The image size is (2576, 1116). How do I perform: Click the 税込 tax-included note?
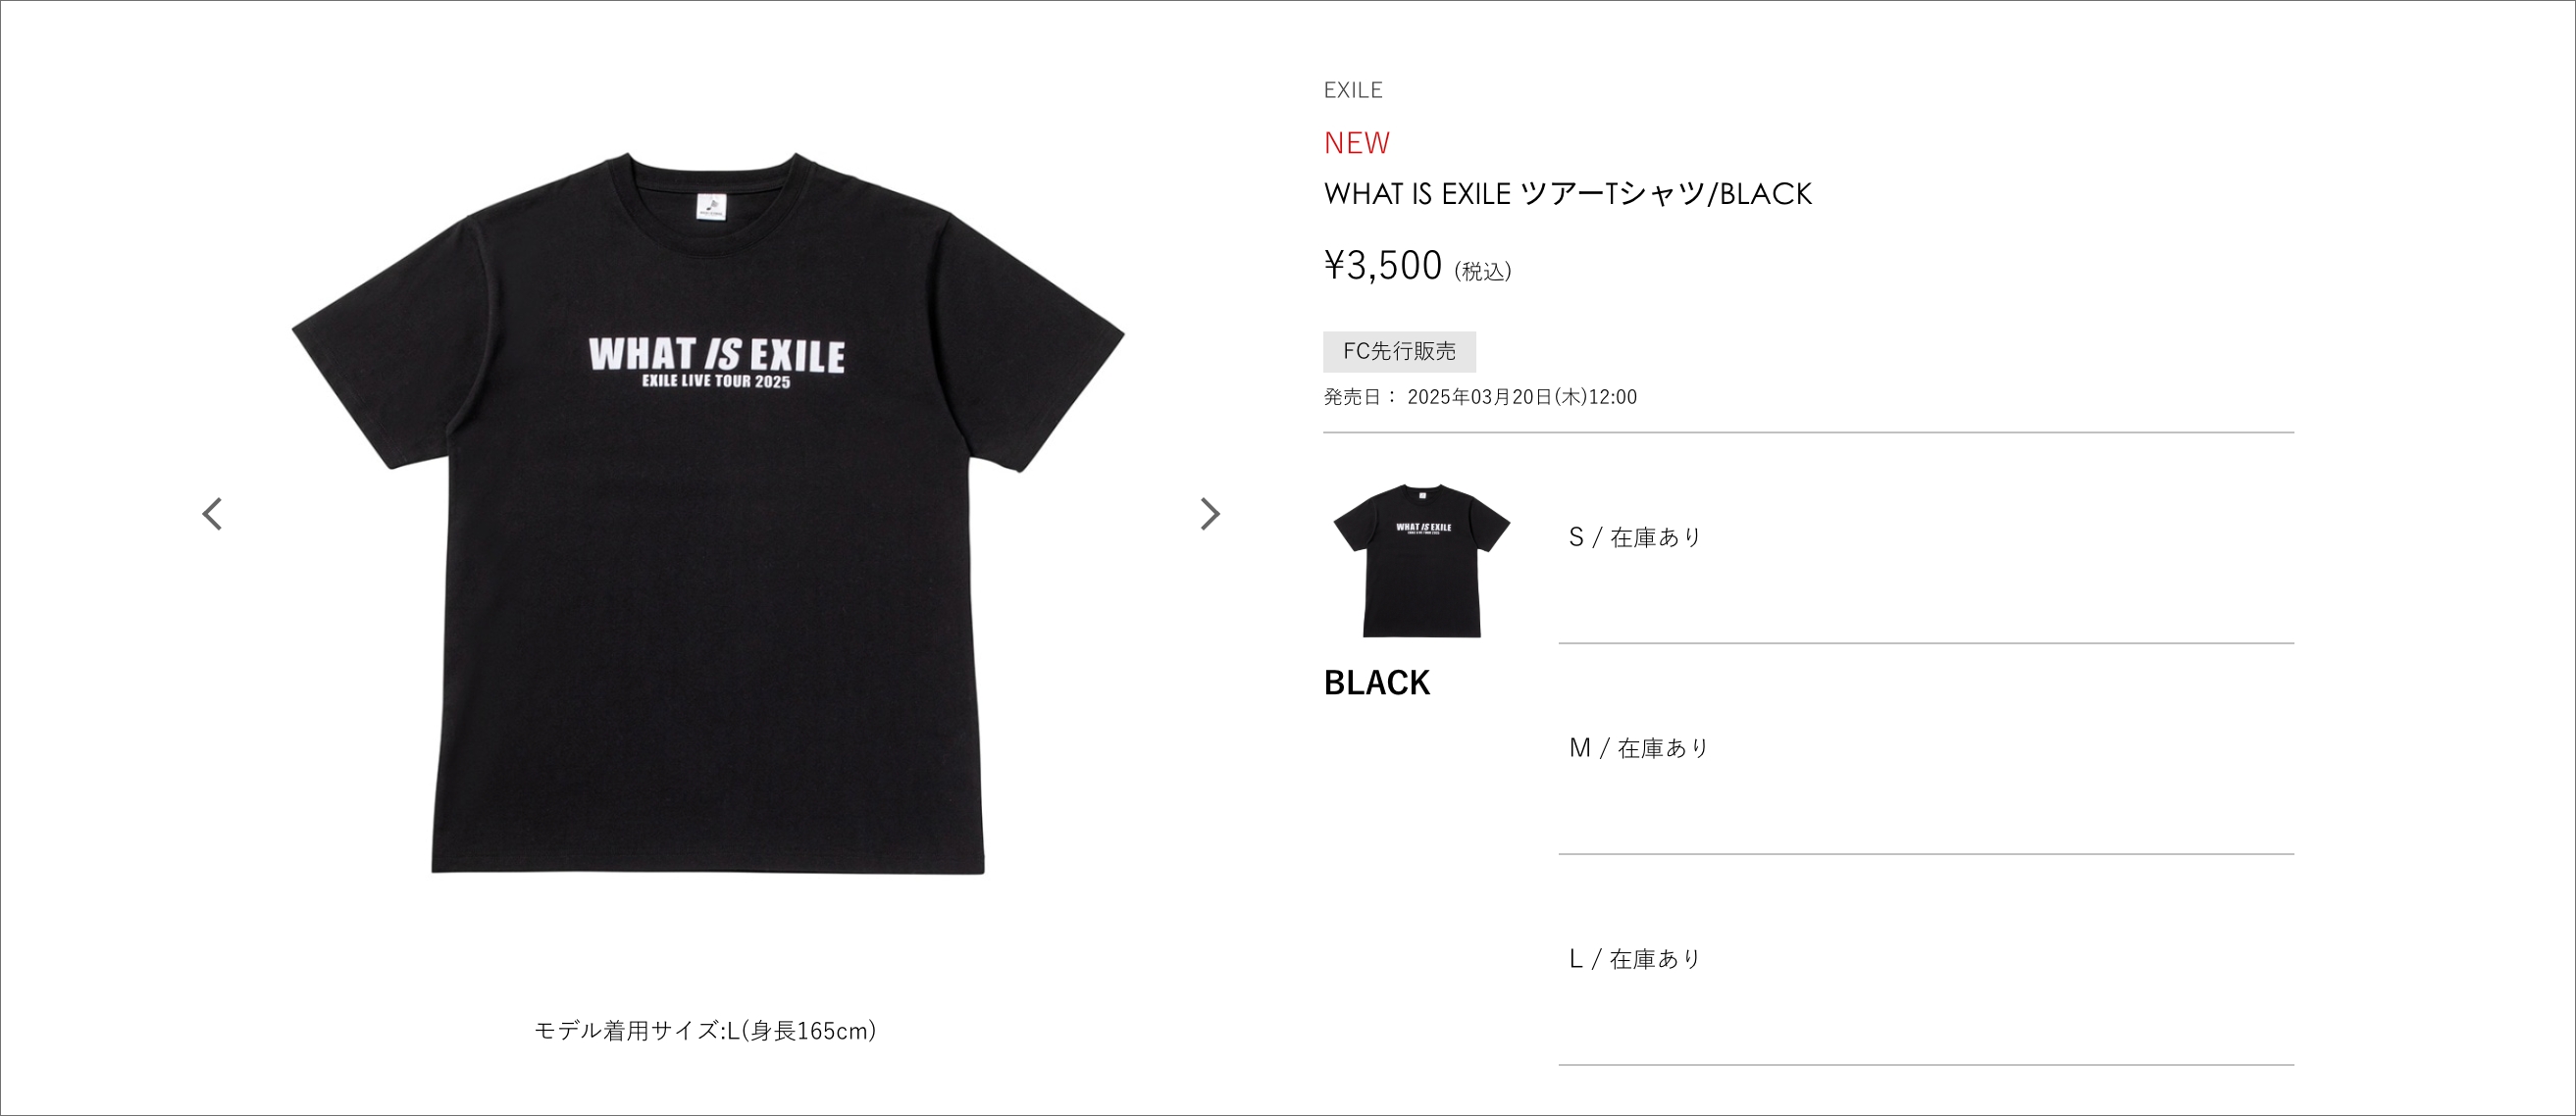[x=1483, y=272]
